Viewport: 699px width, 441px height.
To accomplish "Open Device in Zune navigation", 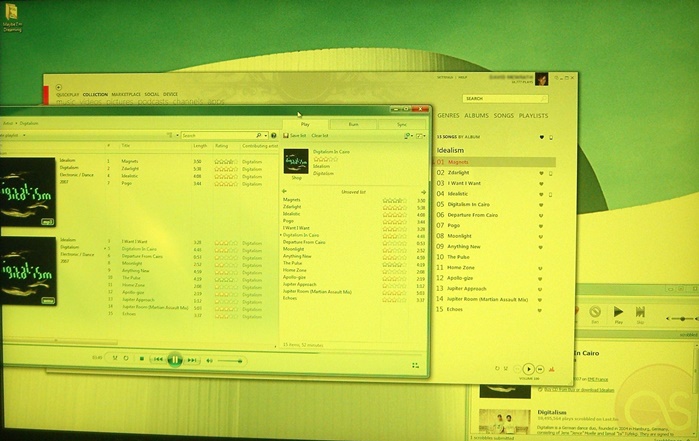I will coord(170,95).
